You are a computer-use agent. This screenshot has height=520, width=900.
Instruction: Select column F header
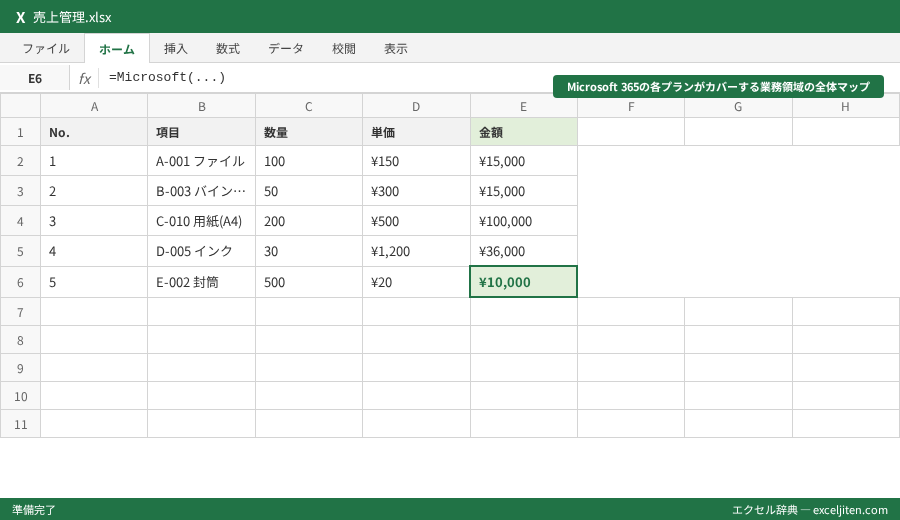click(x=631, y=107)
